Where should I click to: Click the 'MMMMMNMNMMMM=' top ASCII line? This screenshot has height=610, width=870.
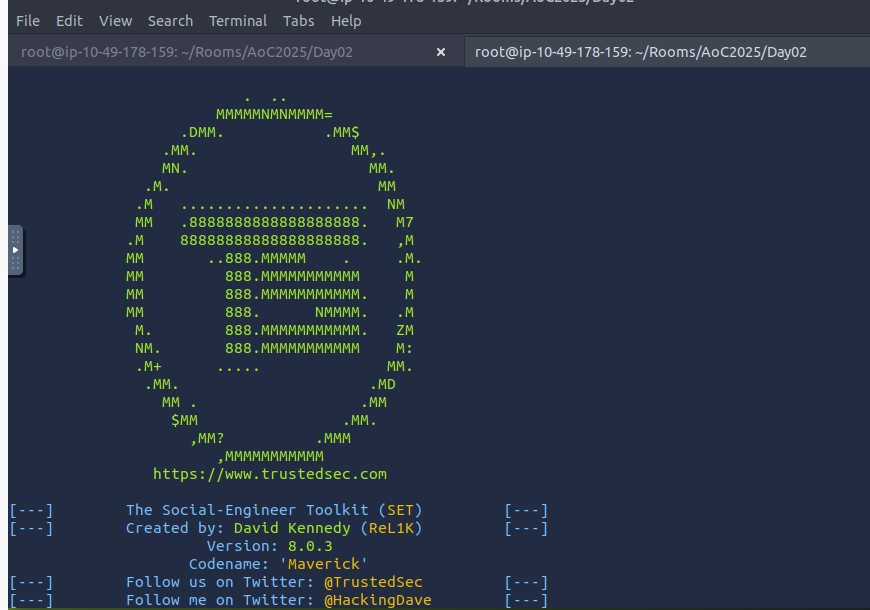pyautogui.click(x=274, y=114)
